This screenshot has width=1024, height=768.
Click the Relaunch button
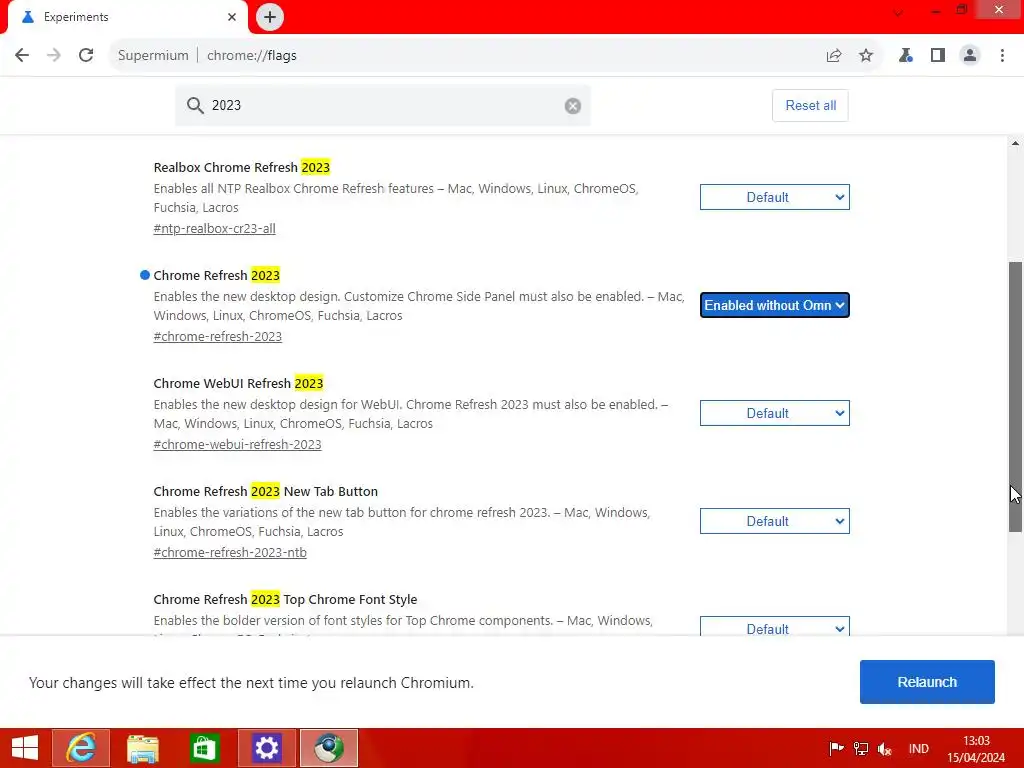tap(927, 682)
